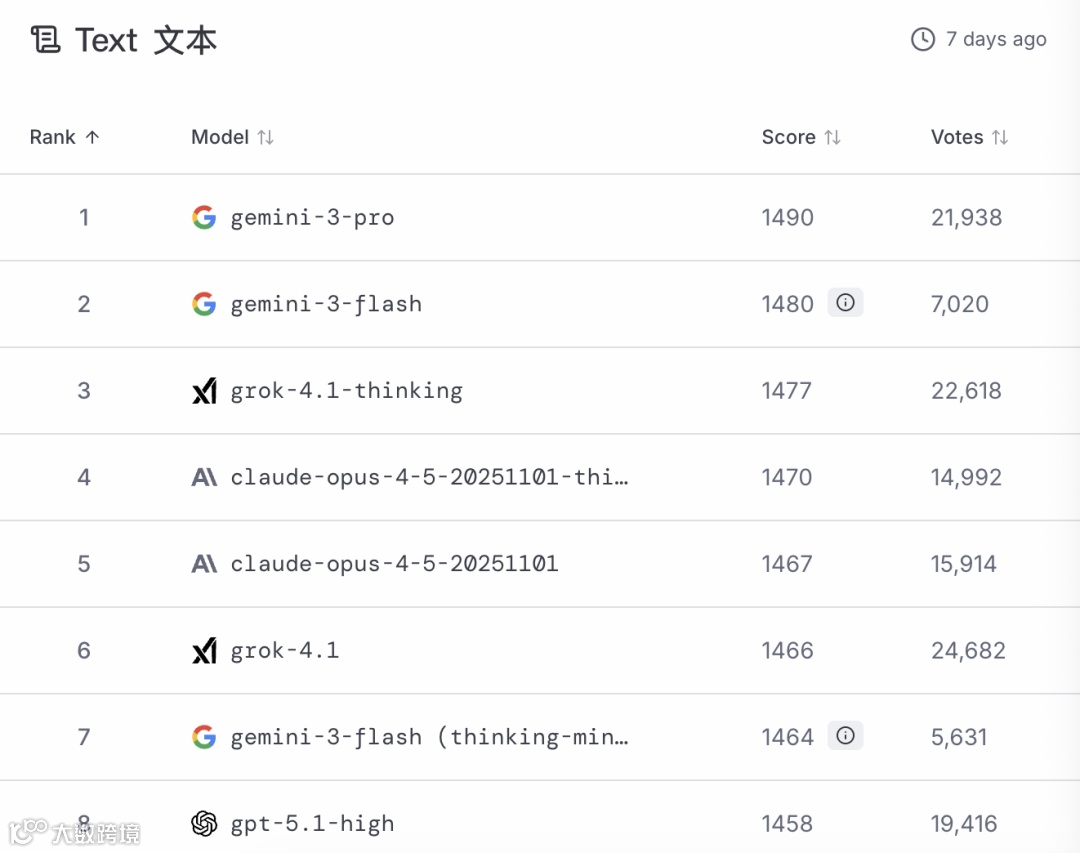Click rank number 5 in claude-opus row
Image resolution: width=1080 pixels, height=853 pixels.
(84, 564)
